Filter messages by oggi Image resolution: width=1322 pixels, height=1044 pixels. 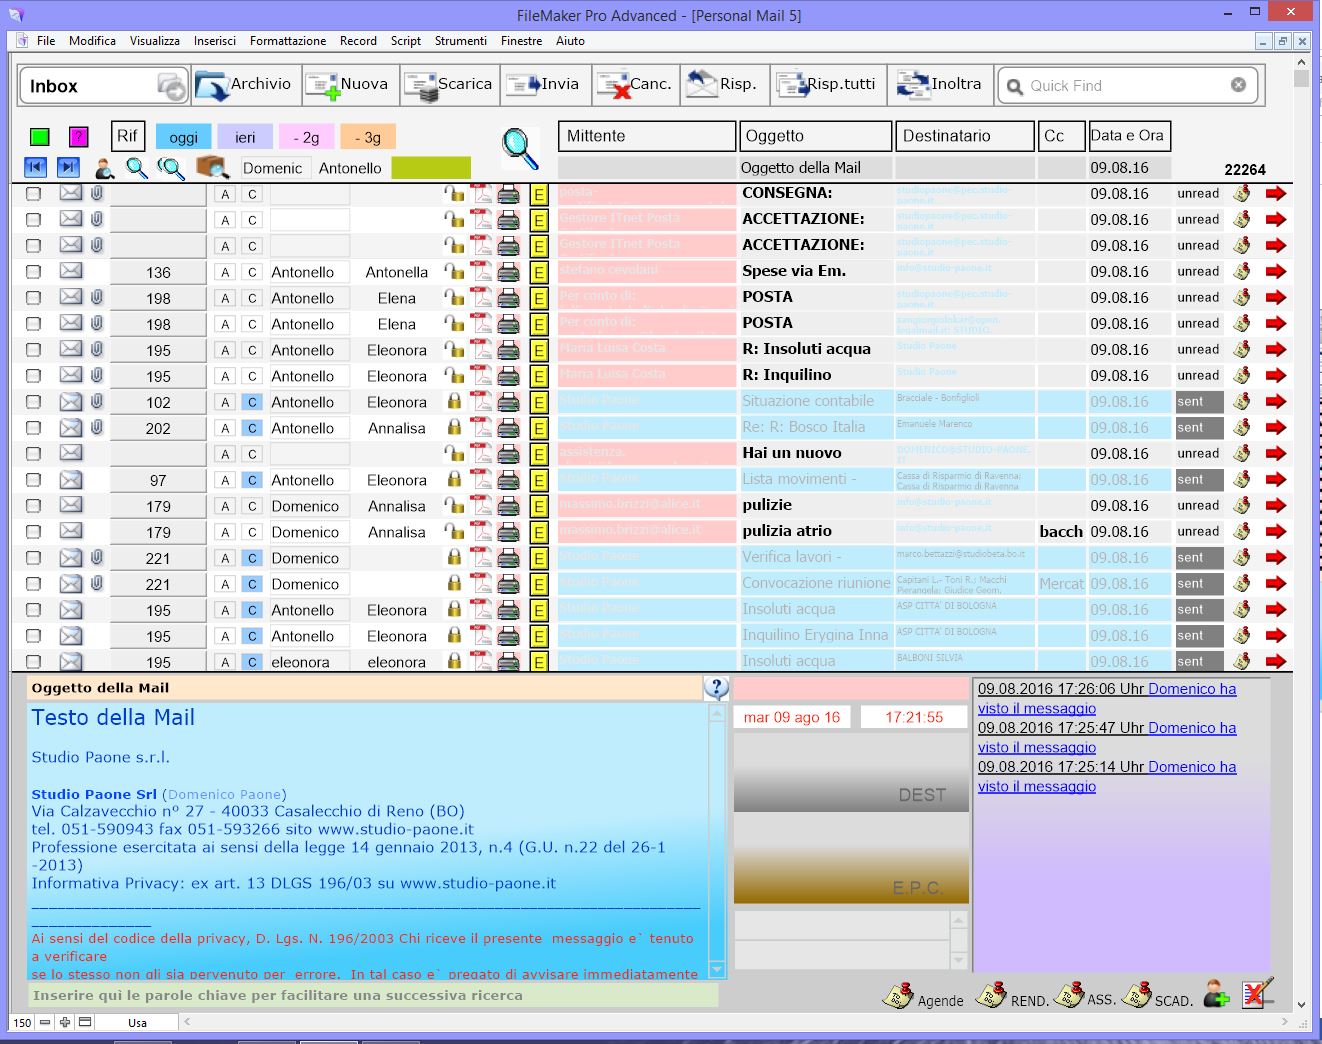[183, 137]
